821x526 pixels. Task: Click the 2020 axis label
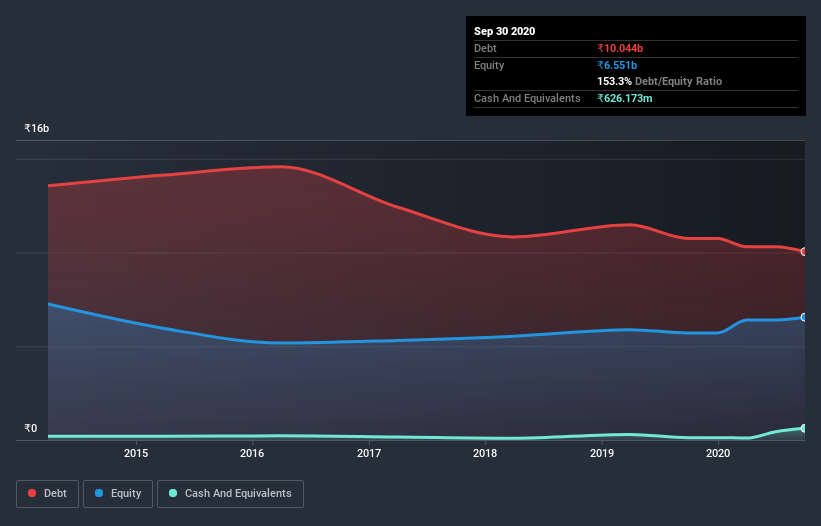click(x=718, y=453)
